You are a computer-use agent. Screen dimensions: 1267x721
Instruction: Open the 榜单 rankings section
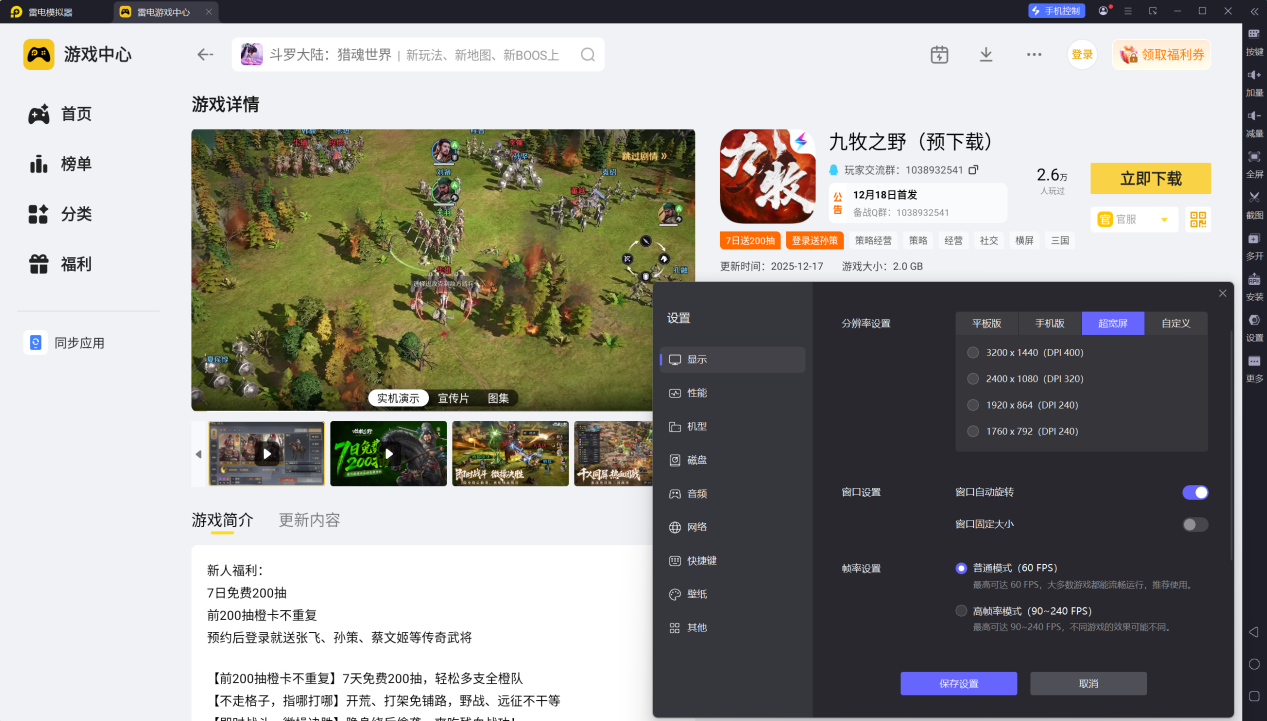tap(60, 164)
